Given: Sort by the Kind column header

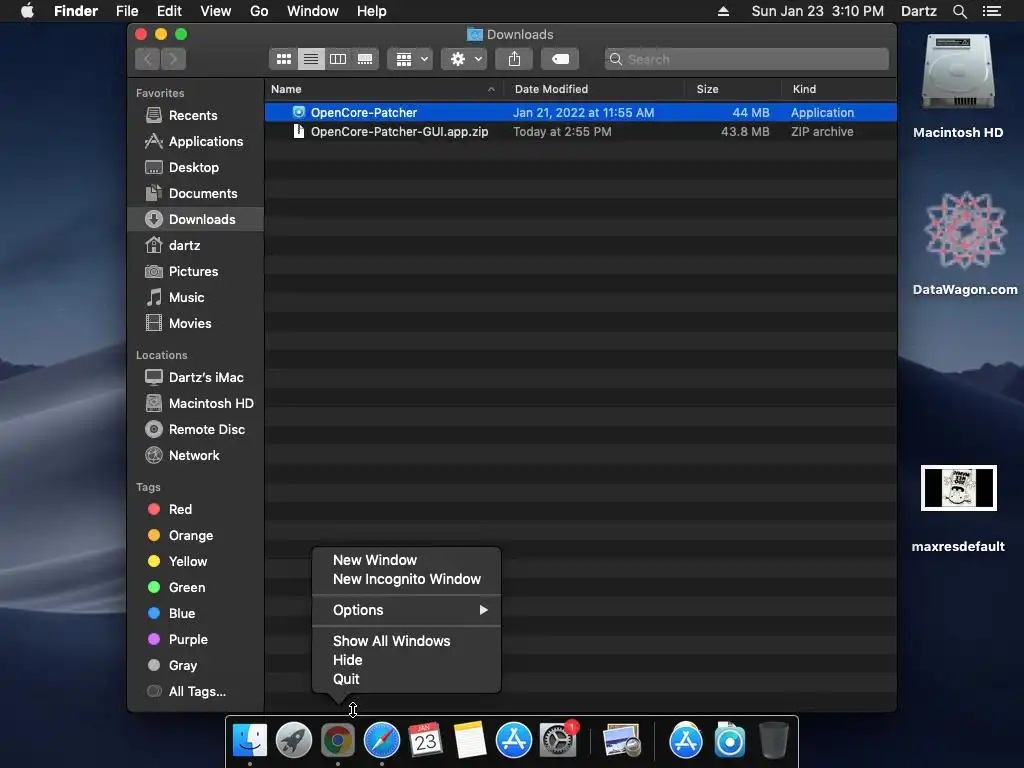Looking at the screenshot, I should point(839,89).
